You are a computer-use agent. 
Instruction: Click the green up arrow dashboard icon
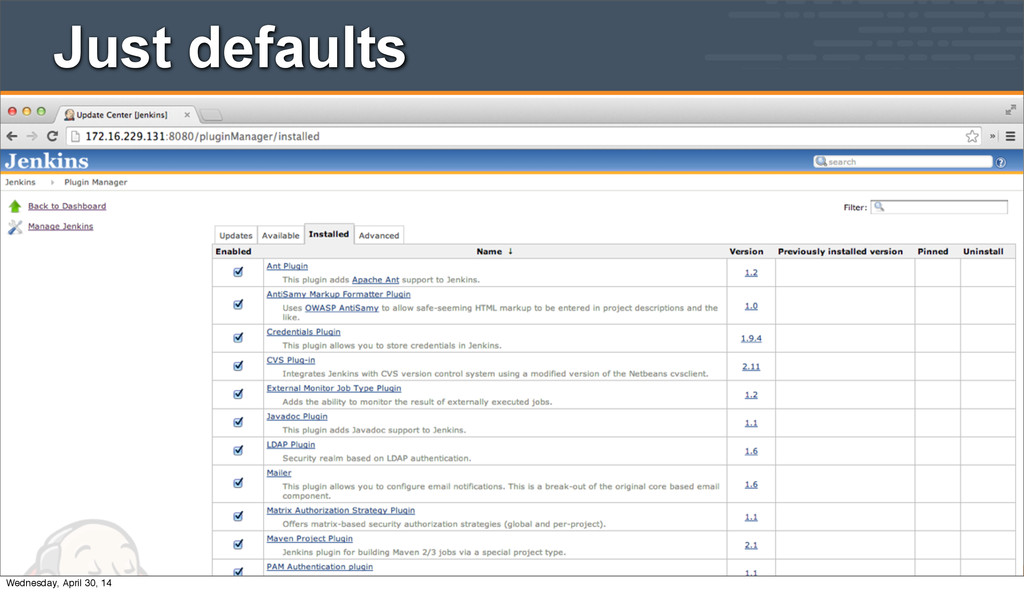15,206
